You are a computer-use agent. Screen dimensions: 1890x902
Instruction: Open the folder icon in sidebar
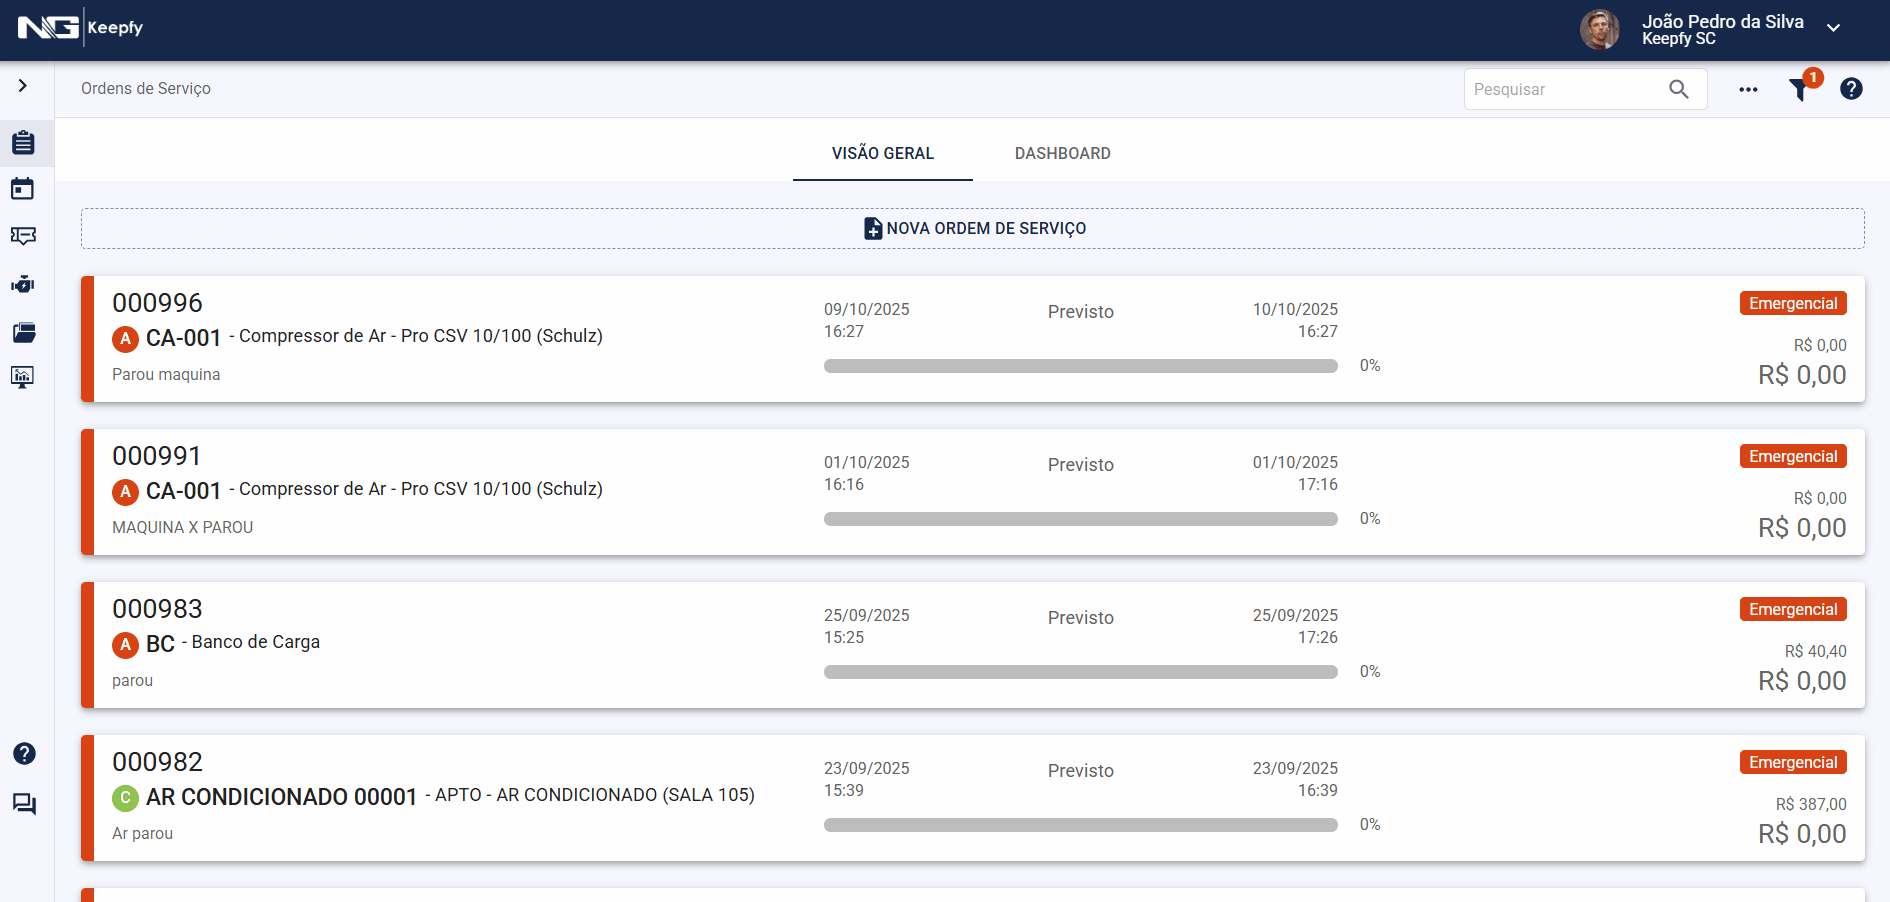[23, 332]
